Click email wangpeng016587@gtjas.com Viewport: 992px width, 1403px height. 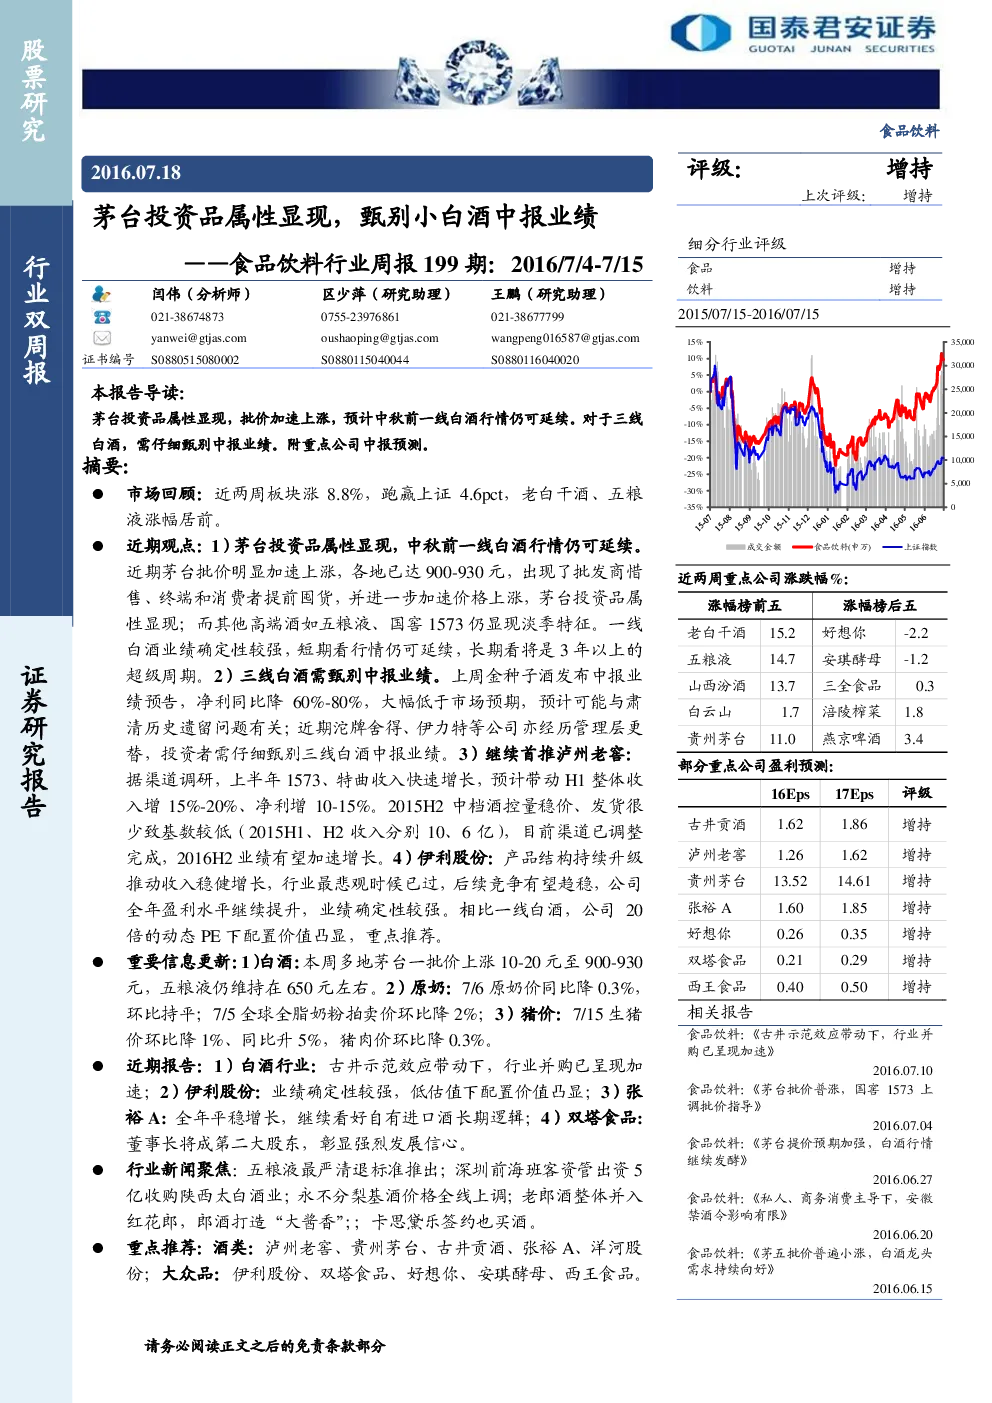pyautogui.click(x=565, y=338)
